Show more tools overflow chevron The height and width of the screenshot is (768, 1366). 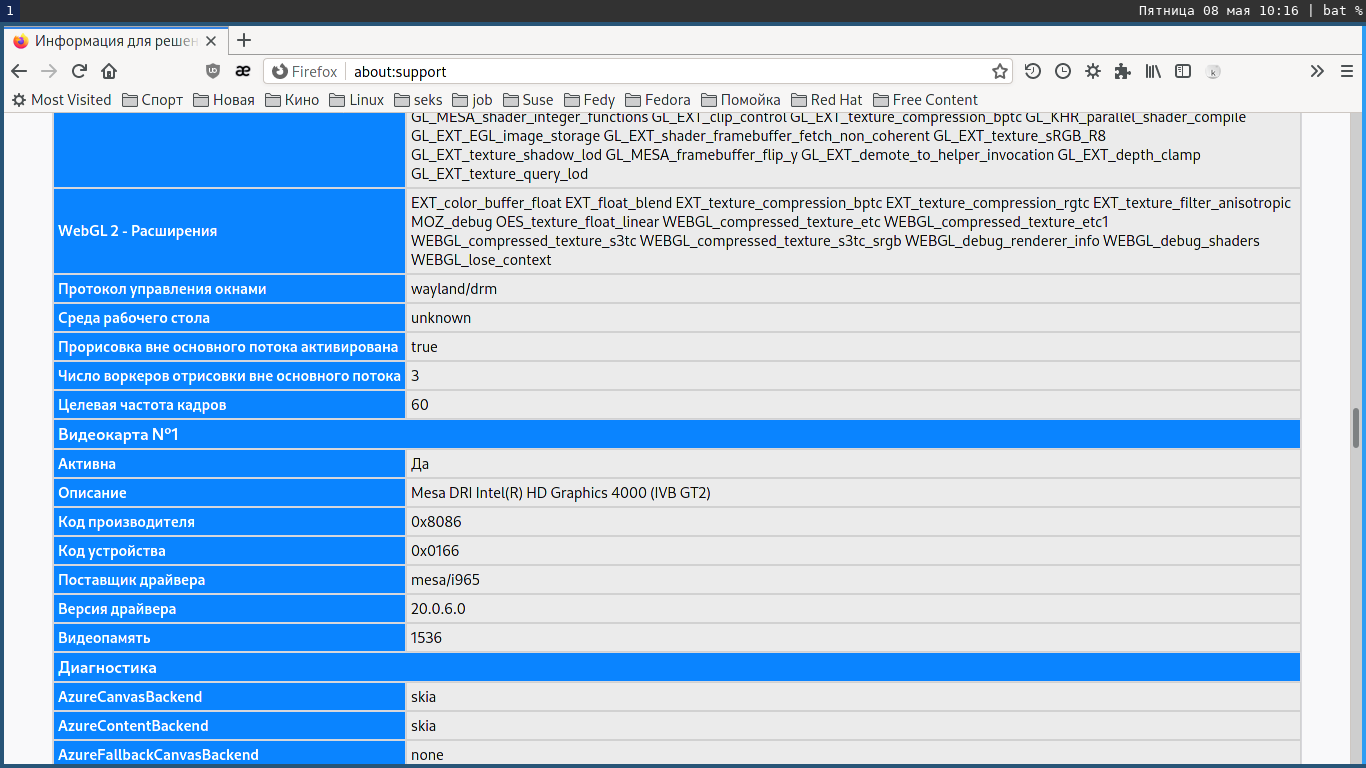pos(1317,71)
